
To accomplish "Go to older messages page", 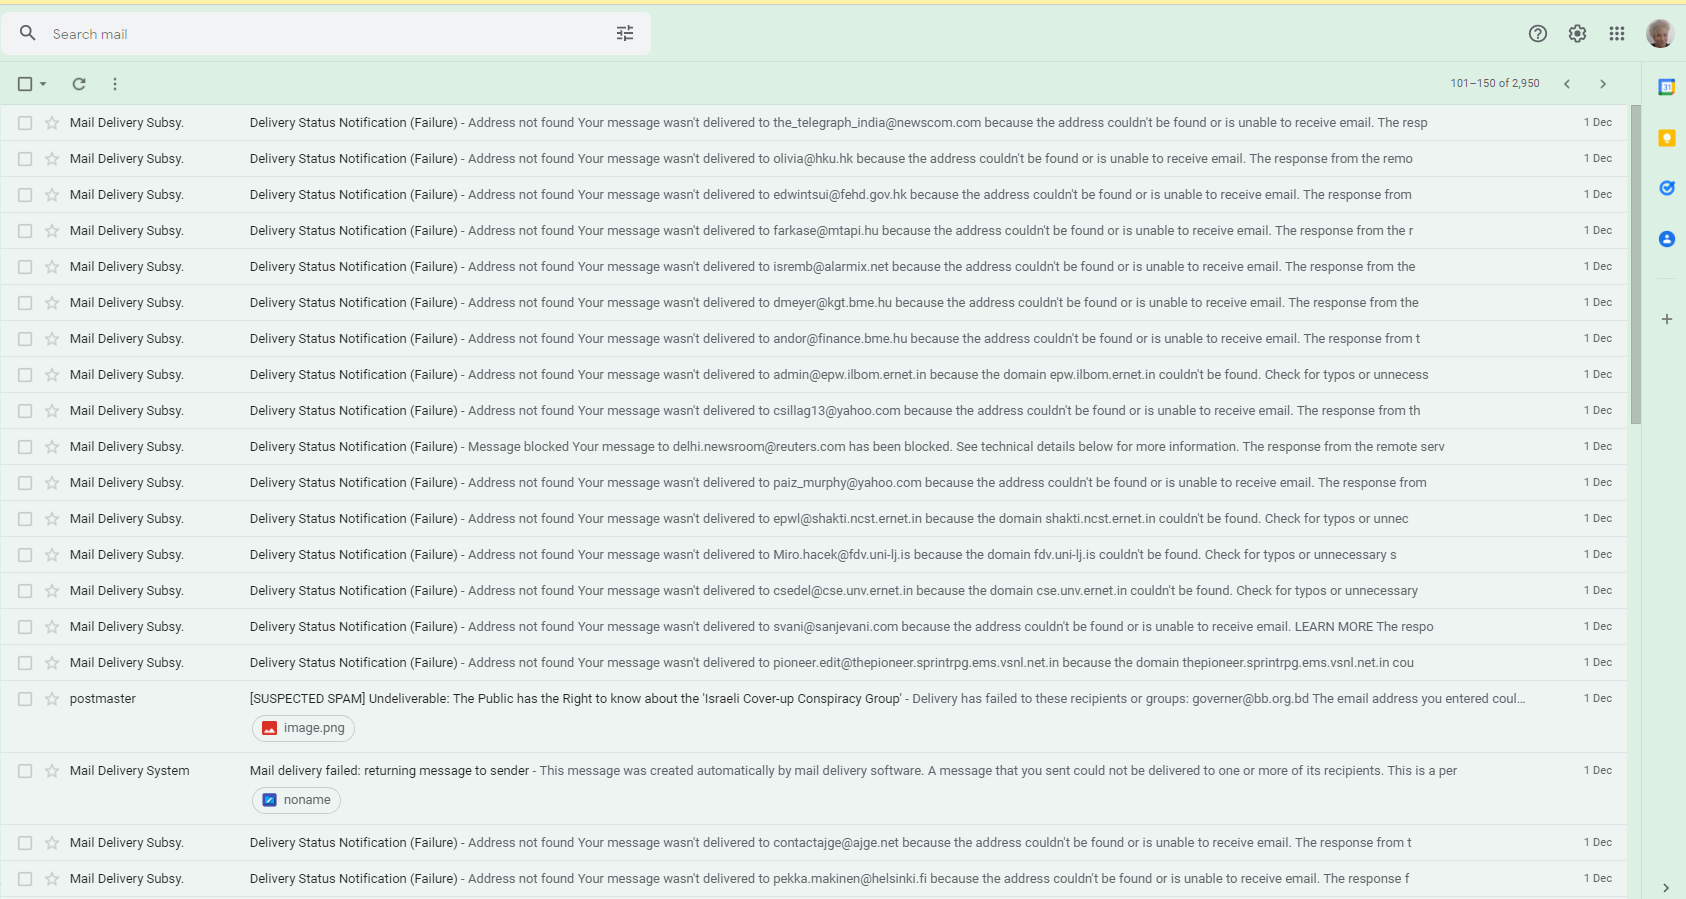I will click(1603, 84).
